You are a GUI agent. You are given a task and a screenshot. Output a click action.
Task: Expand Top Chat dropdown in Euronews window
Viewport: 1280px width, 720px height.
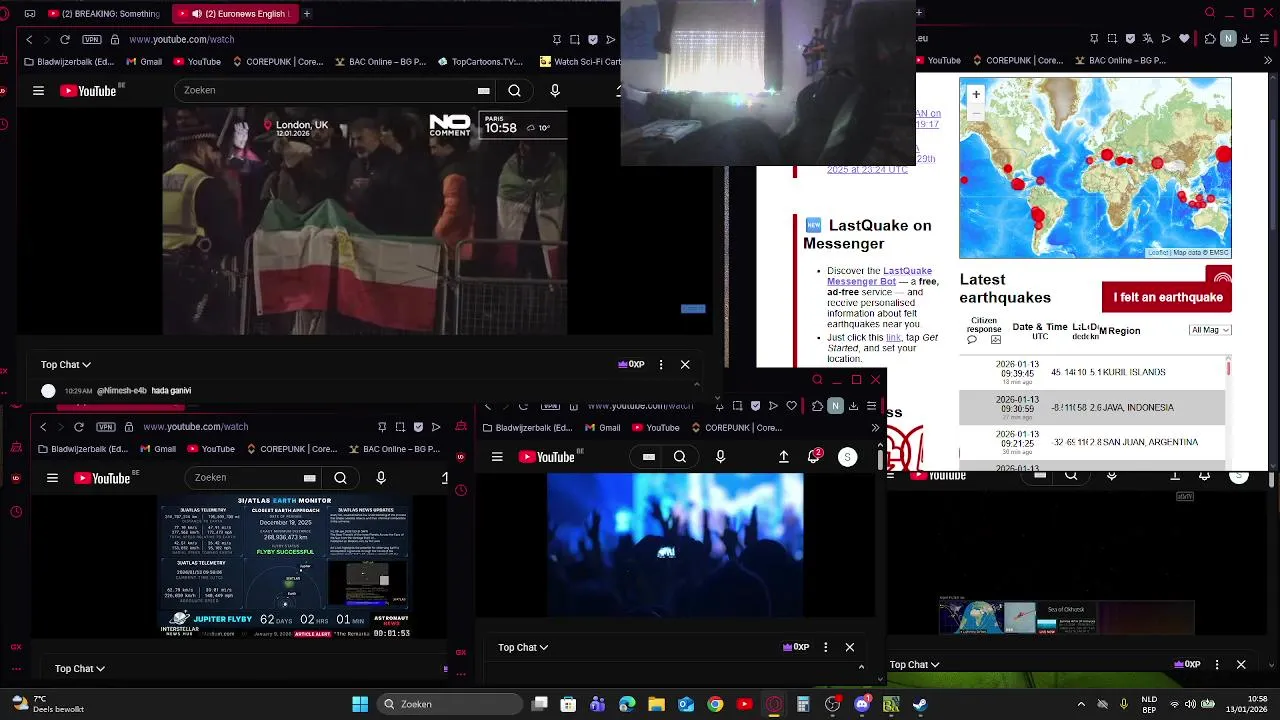pos(66,364)
